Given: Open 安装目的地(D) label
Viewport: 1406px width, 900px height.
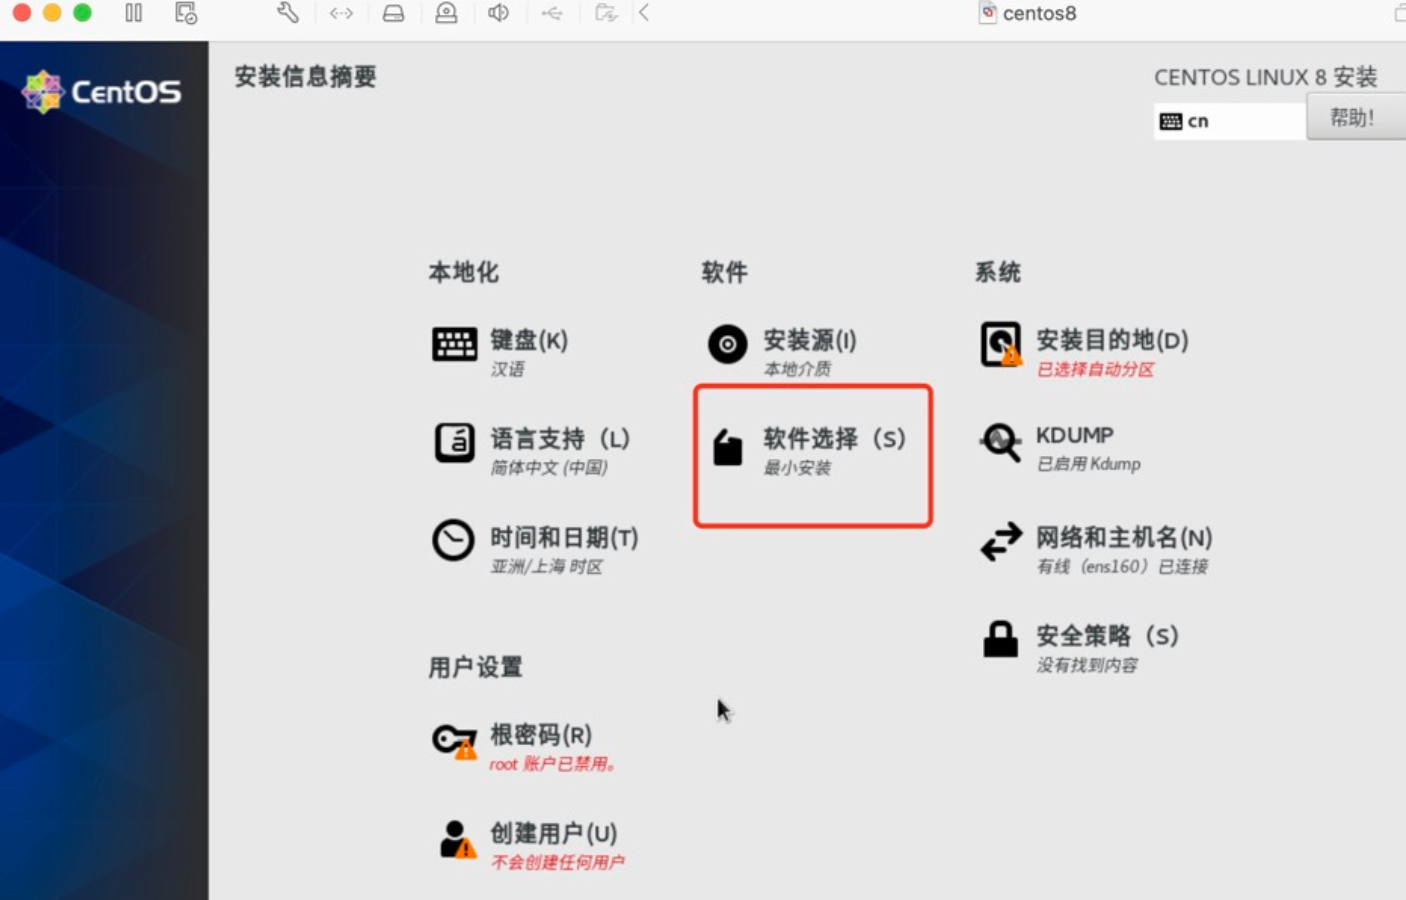Looking at the screenshot, I should click(1112, 340).
